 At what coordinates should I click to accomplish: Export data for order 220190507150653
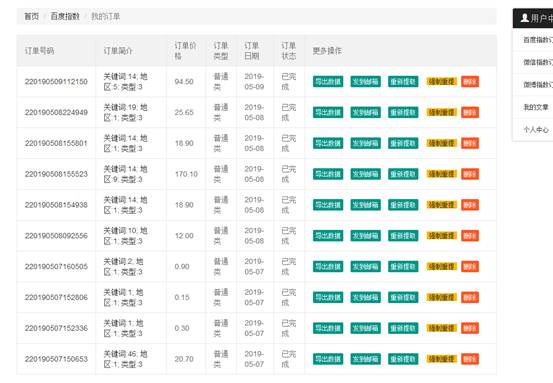pyautogui.click(x=328, y=359)
